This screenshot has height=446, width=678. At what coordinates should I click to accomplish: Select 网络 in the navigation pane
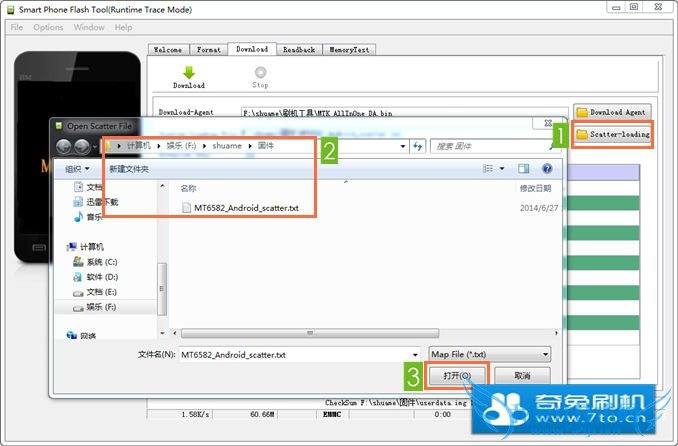click(81, 335)
